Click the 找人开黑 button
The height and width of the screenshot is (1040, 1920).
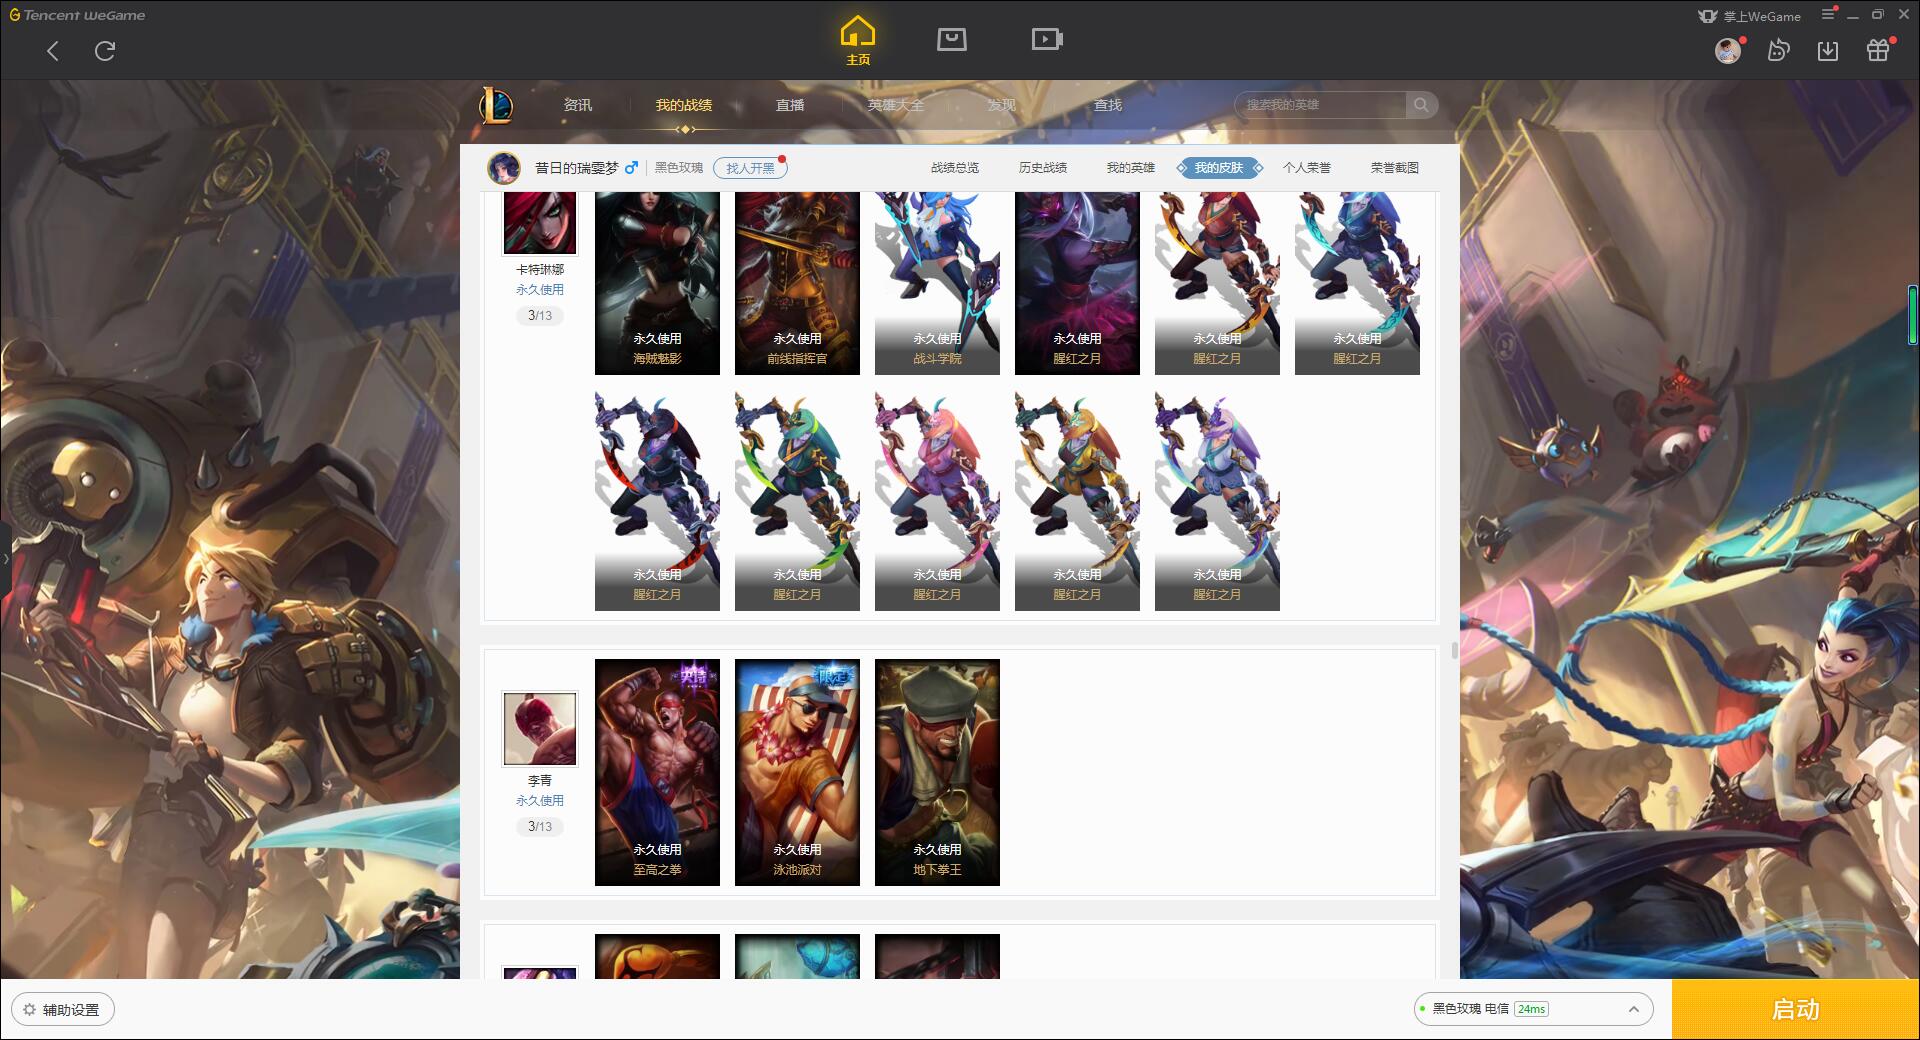(750, 168)
